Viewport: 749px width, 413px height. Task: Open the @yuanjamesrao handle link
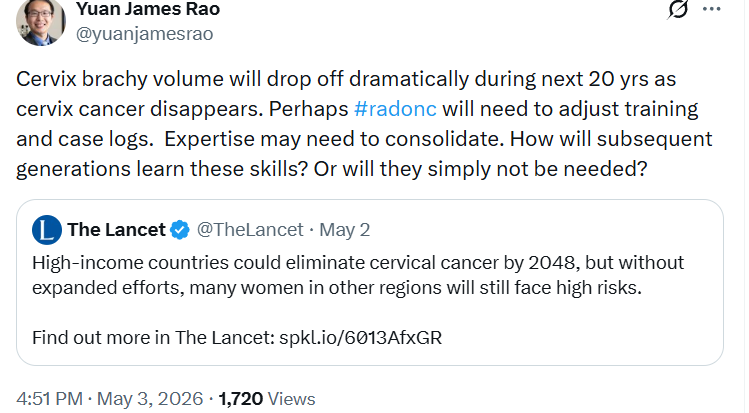144,34
